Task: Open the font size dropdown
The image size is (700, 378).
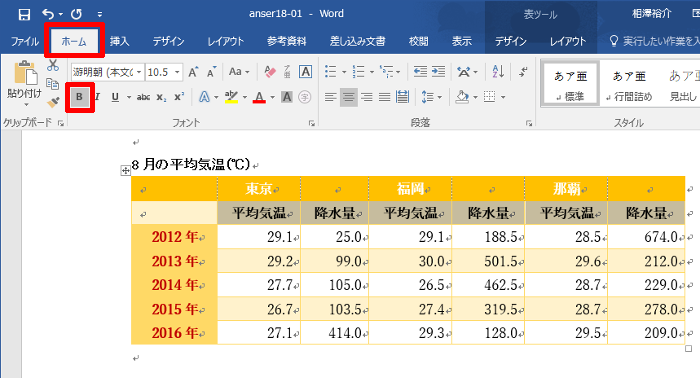Action: pyautogui.click(x=177, y=72)
